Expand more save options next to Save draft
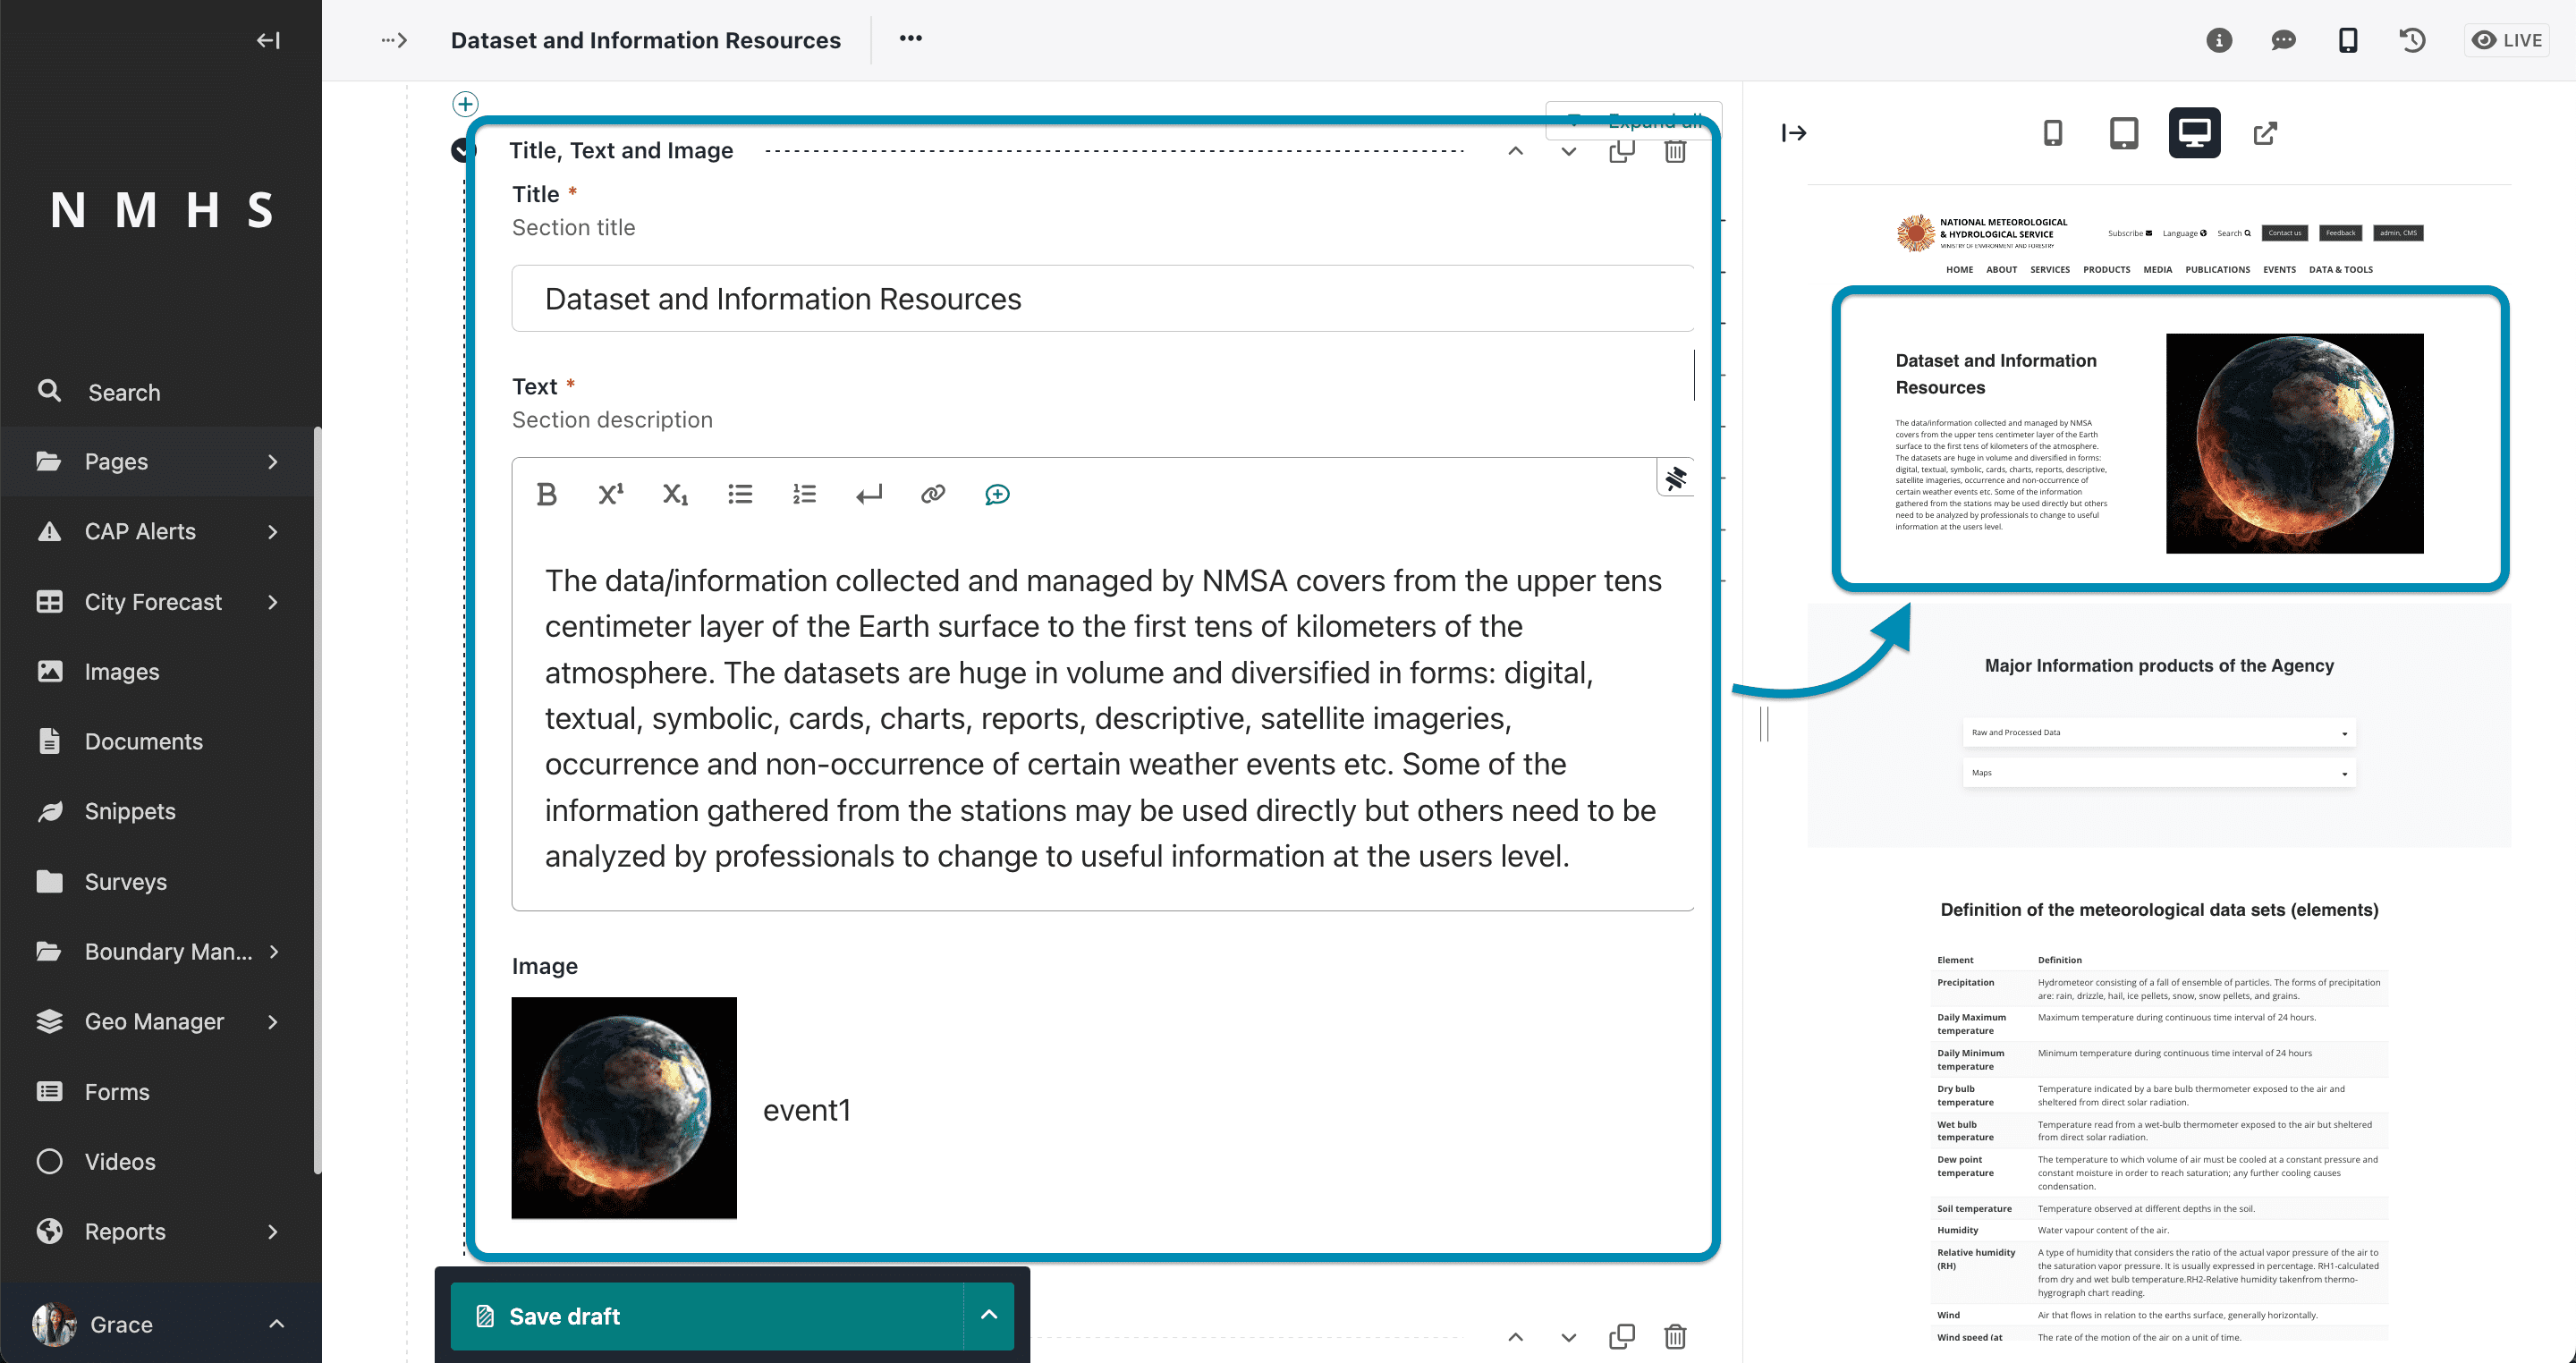2576x1363 pixels. (989, 1315)
